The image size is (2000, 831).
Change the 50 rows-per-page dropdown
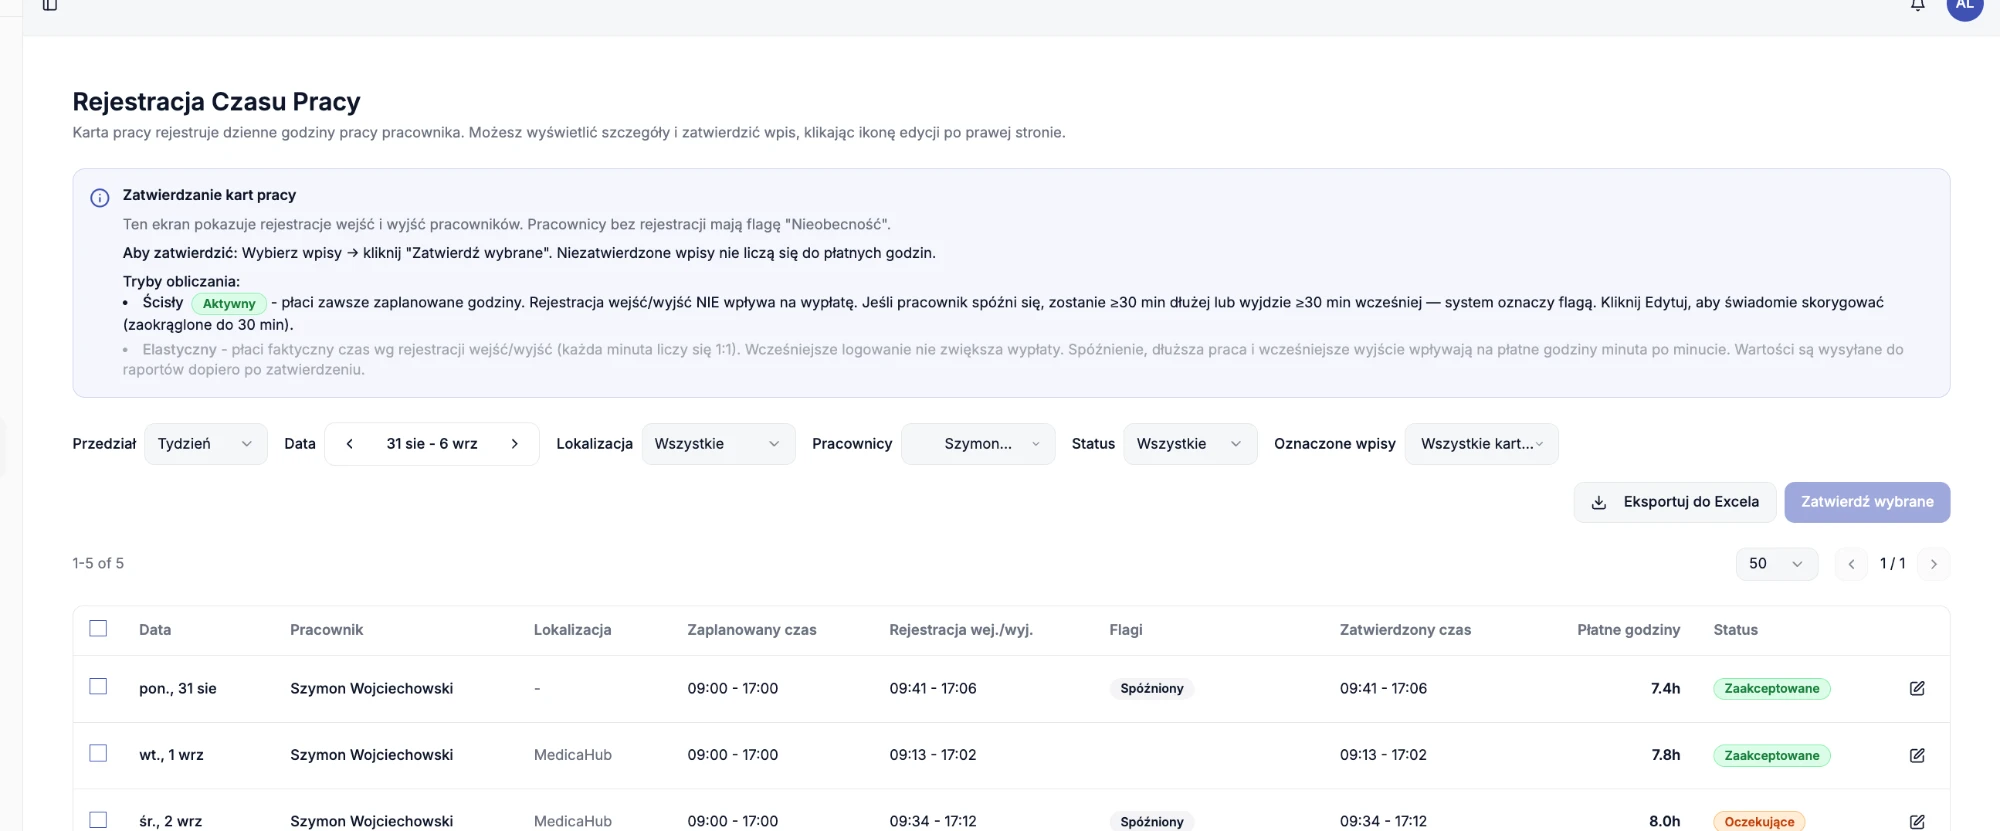(x=1777, y=564)
